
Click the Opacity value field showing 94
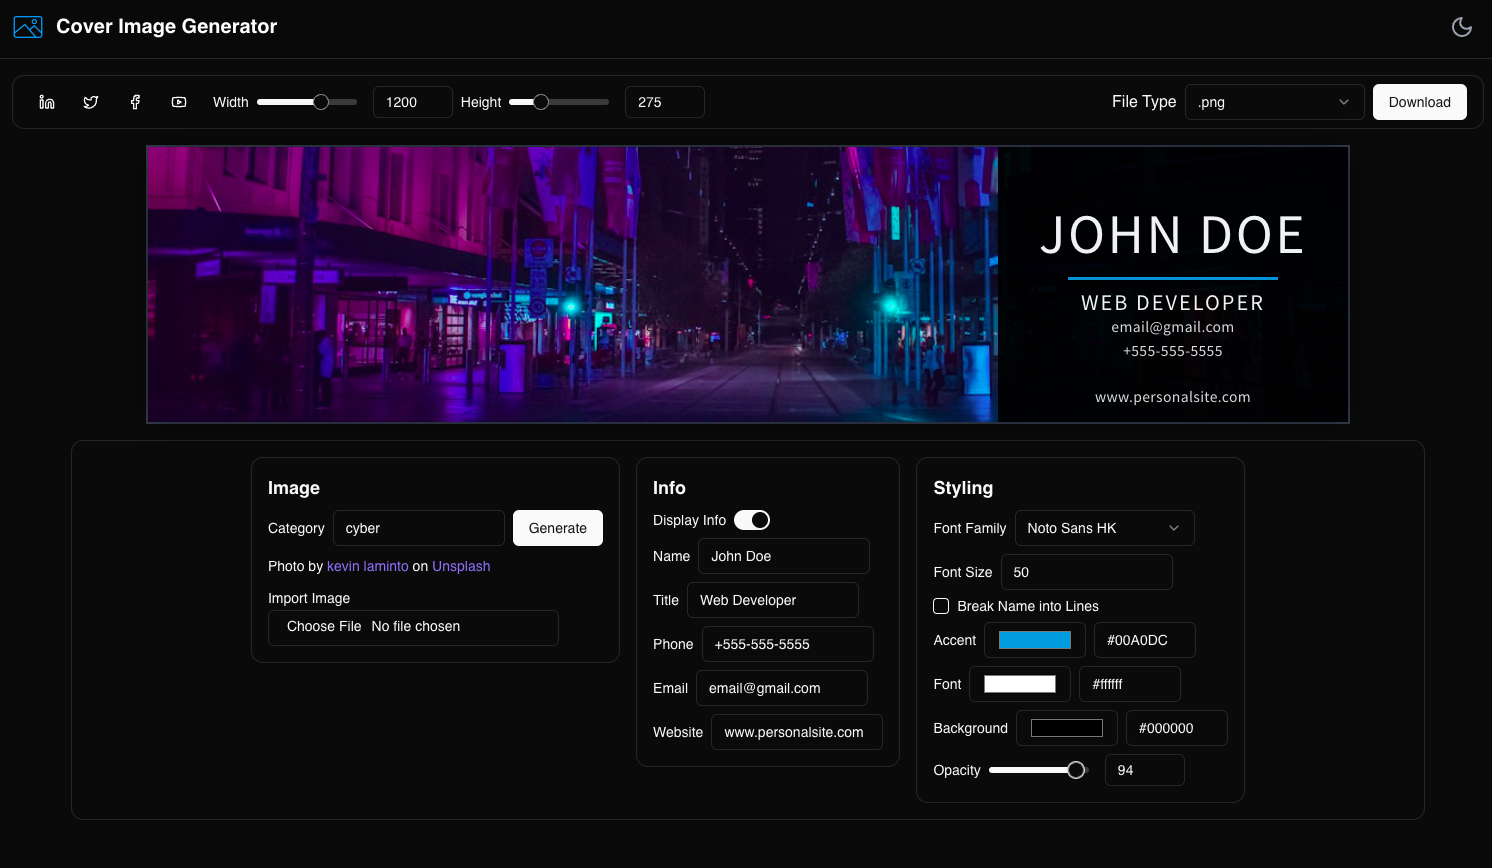pos(1145,770)
